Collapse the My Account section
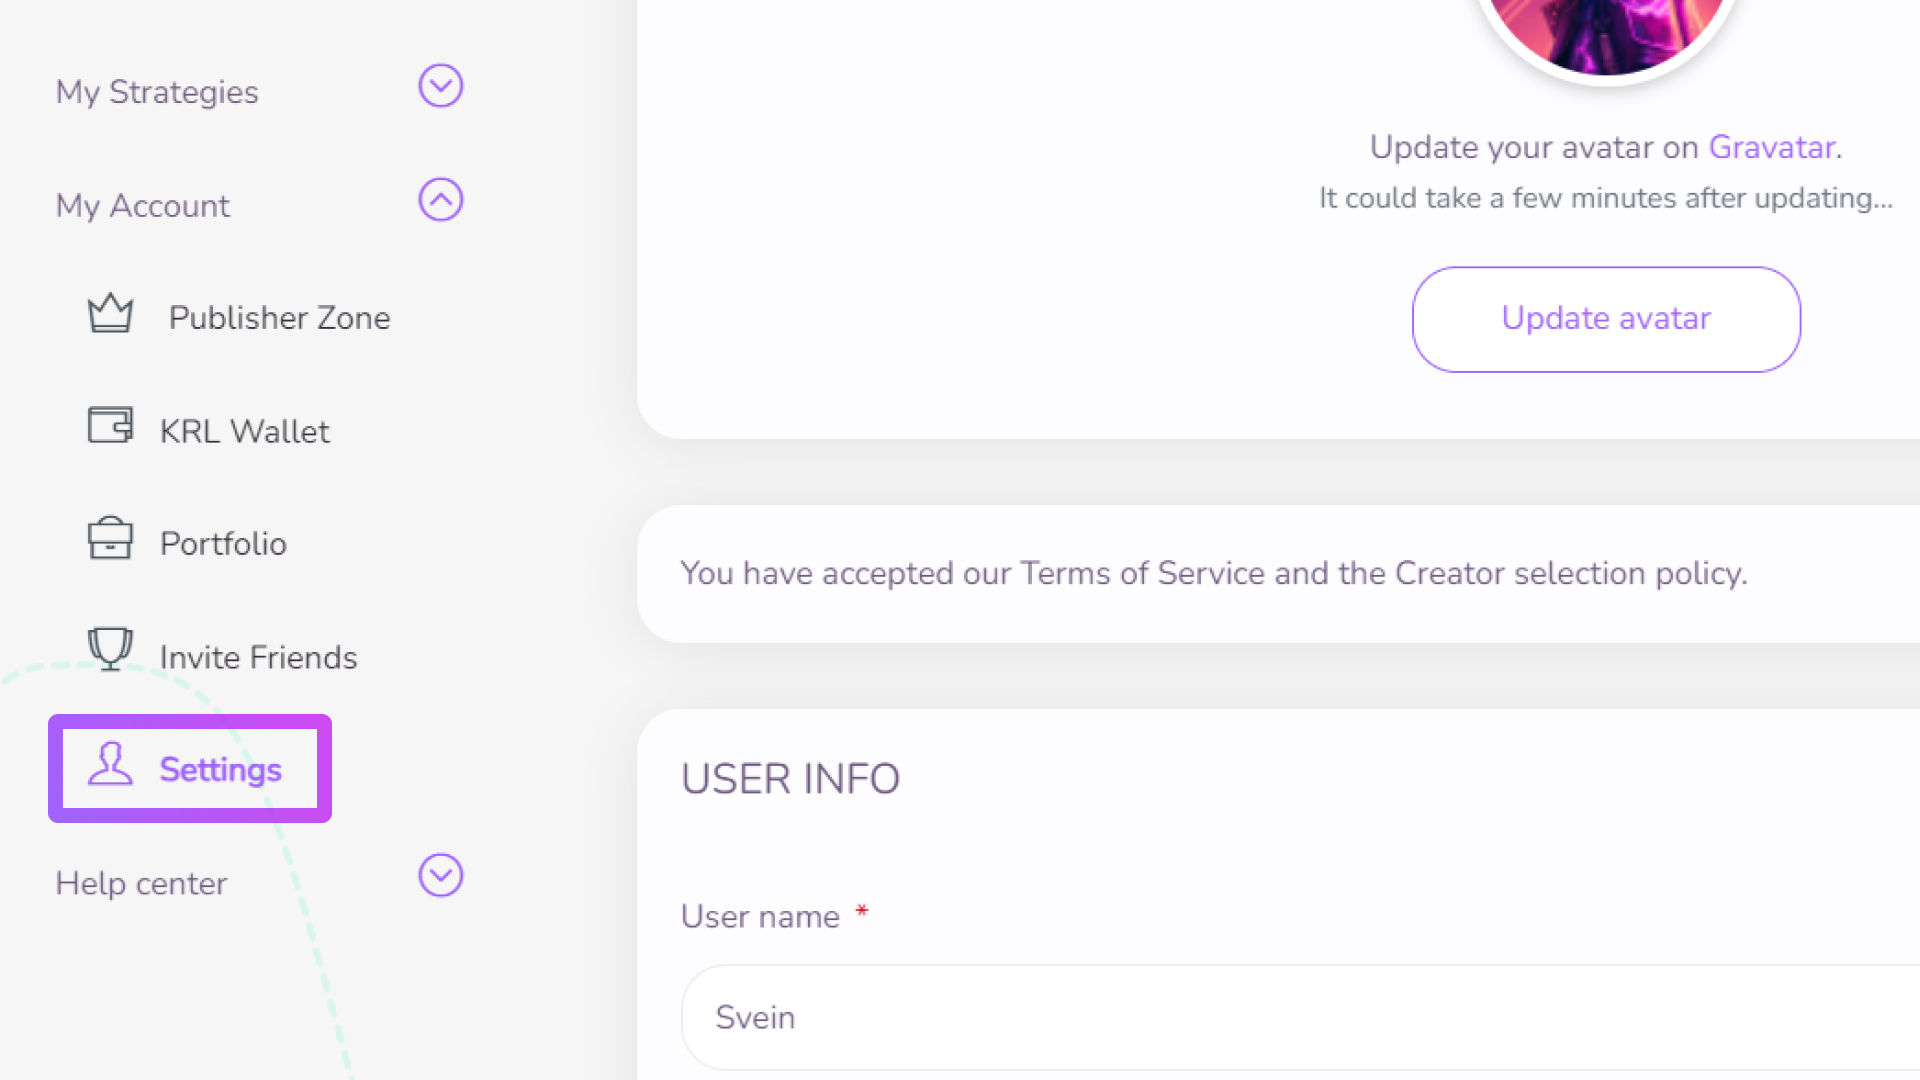Image resolution: width=1920 pixels, height=1080 pixels. tap(440, 200)
